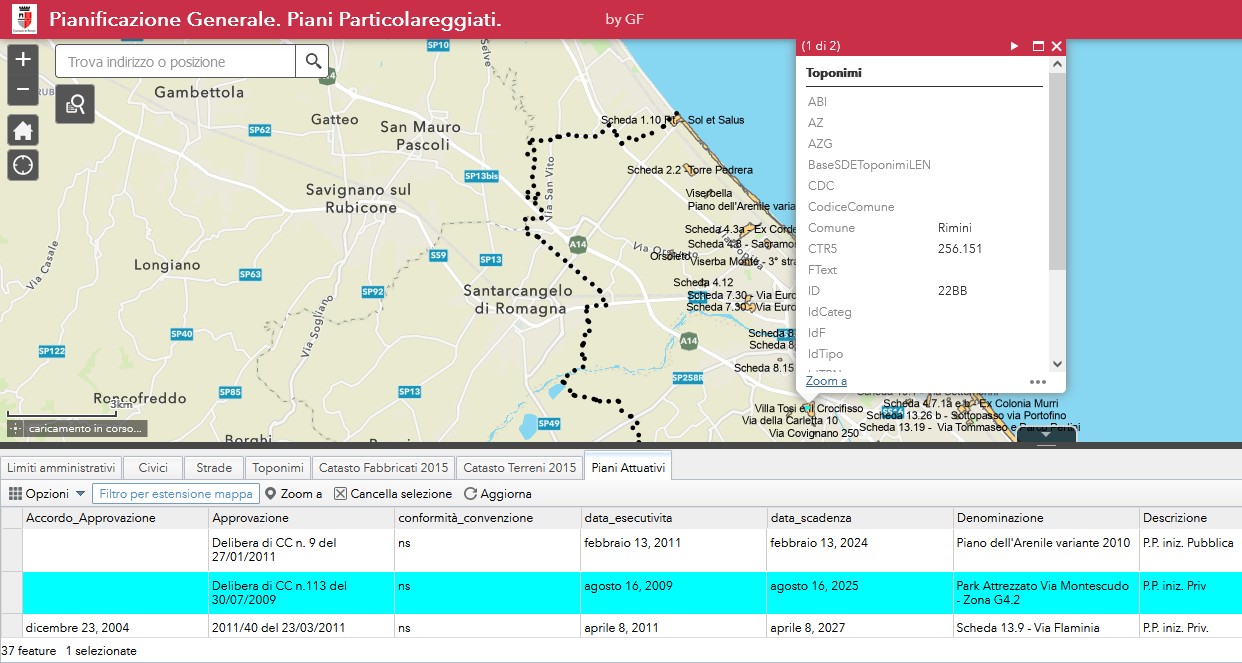
Task: Collapse the attribute table panel handle
Action: point(1047,435)
